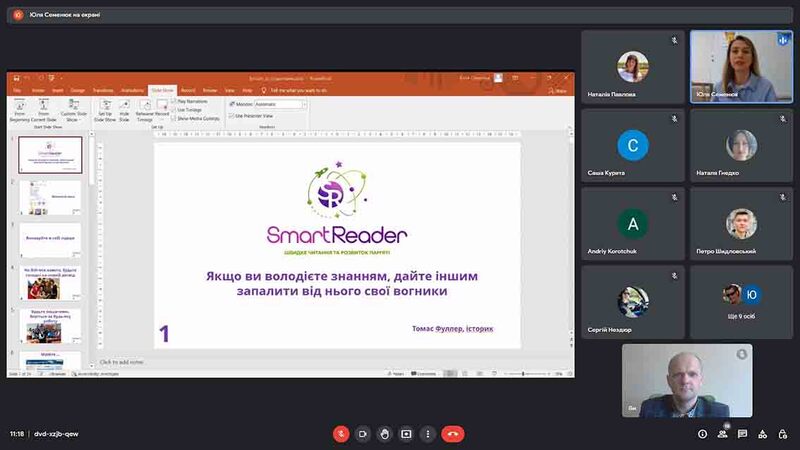Open the meeting details info icon
Viewport: 800px width, 450px height.
(703, 434)
